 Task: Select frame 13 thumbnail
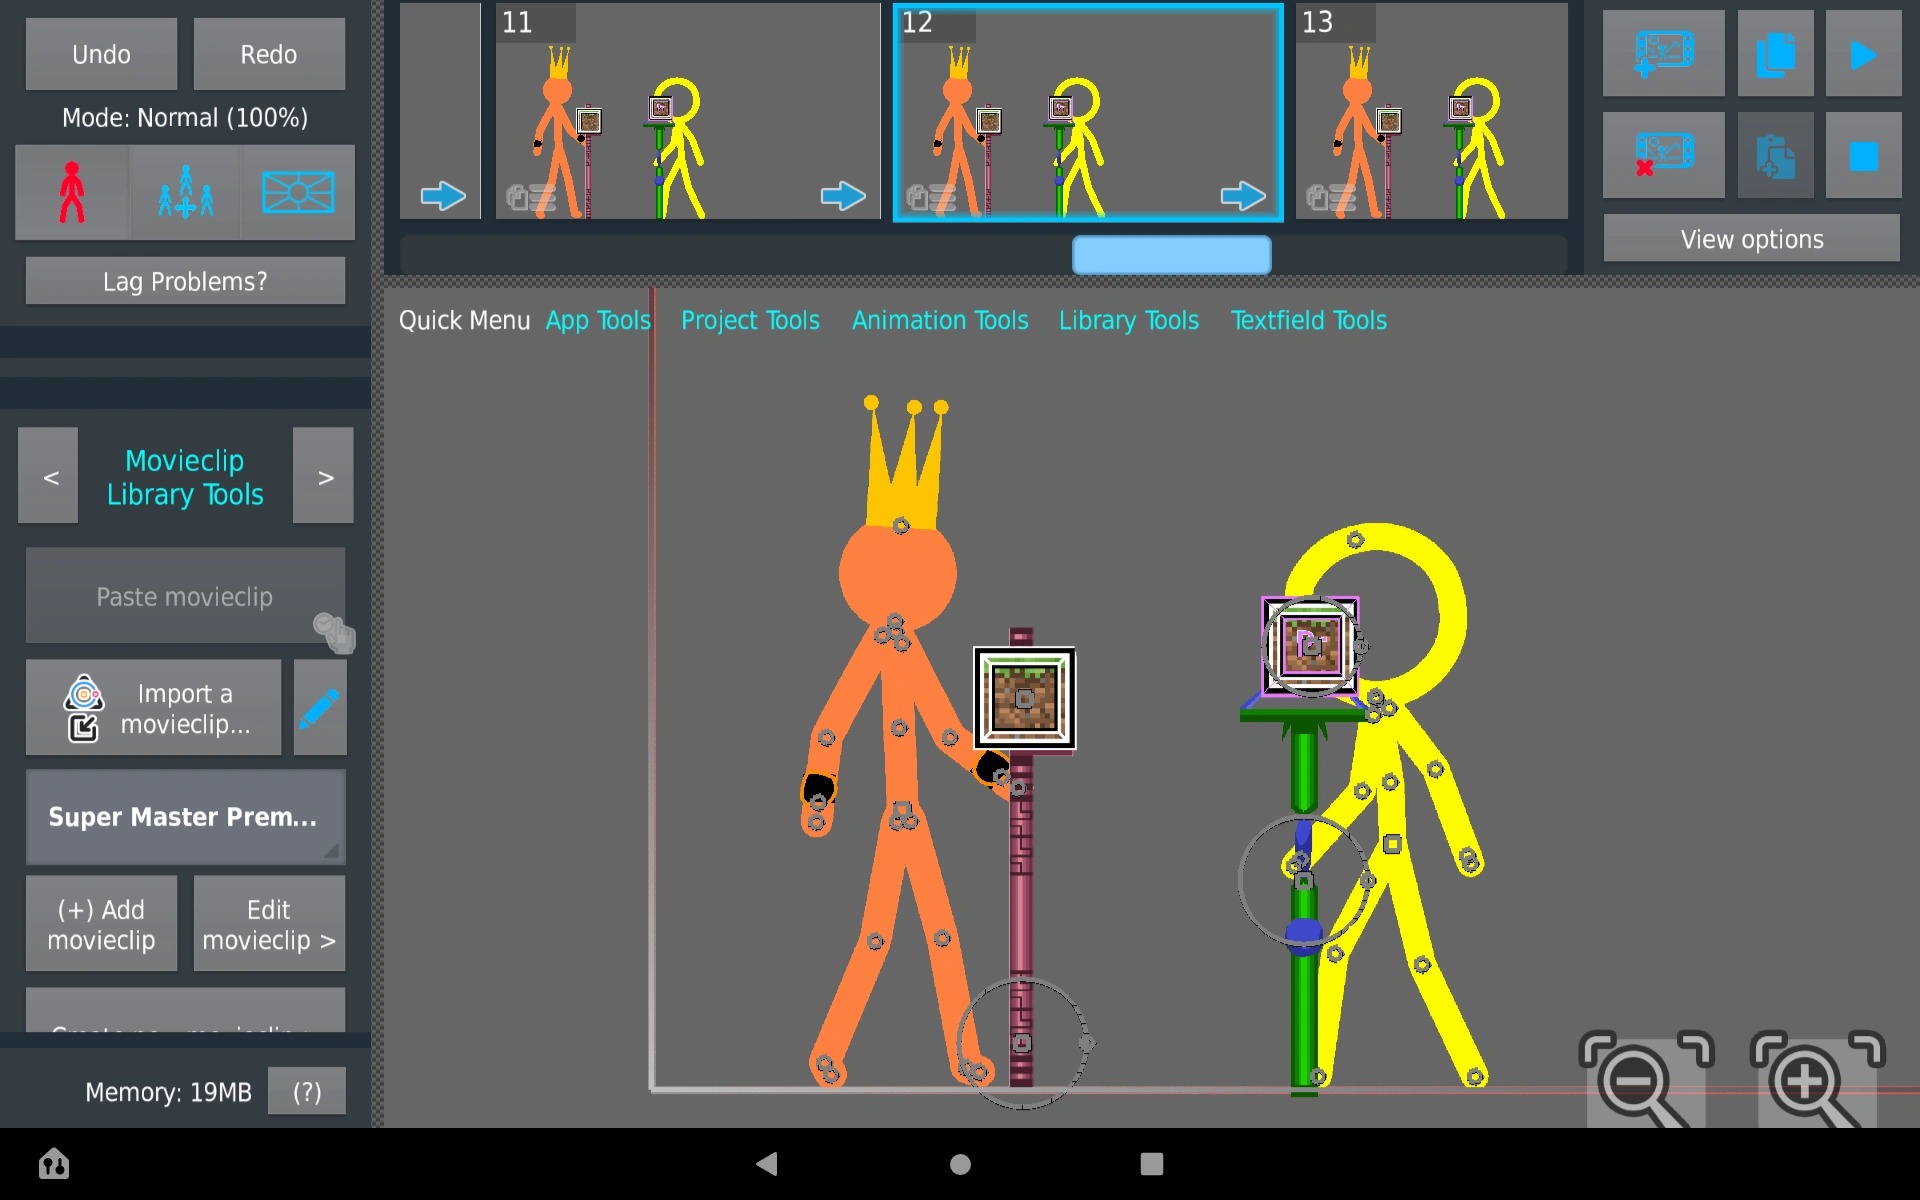[x=1431, y=112]
